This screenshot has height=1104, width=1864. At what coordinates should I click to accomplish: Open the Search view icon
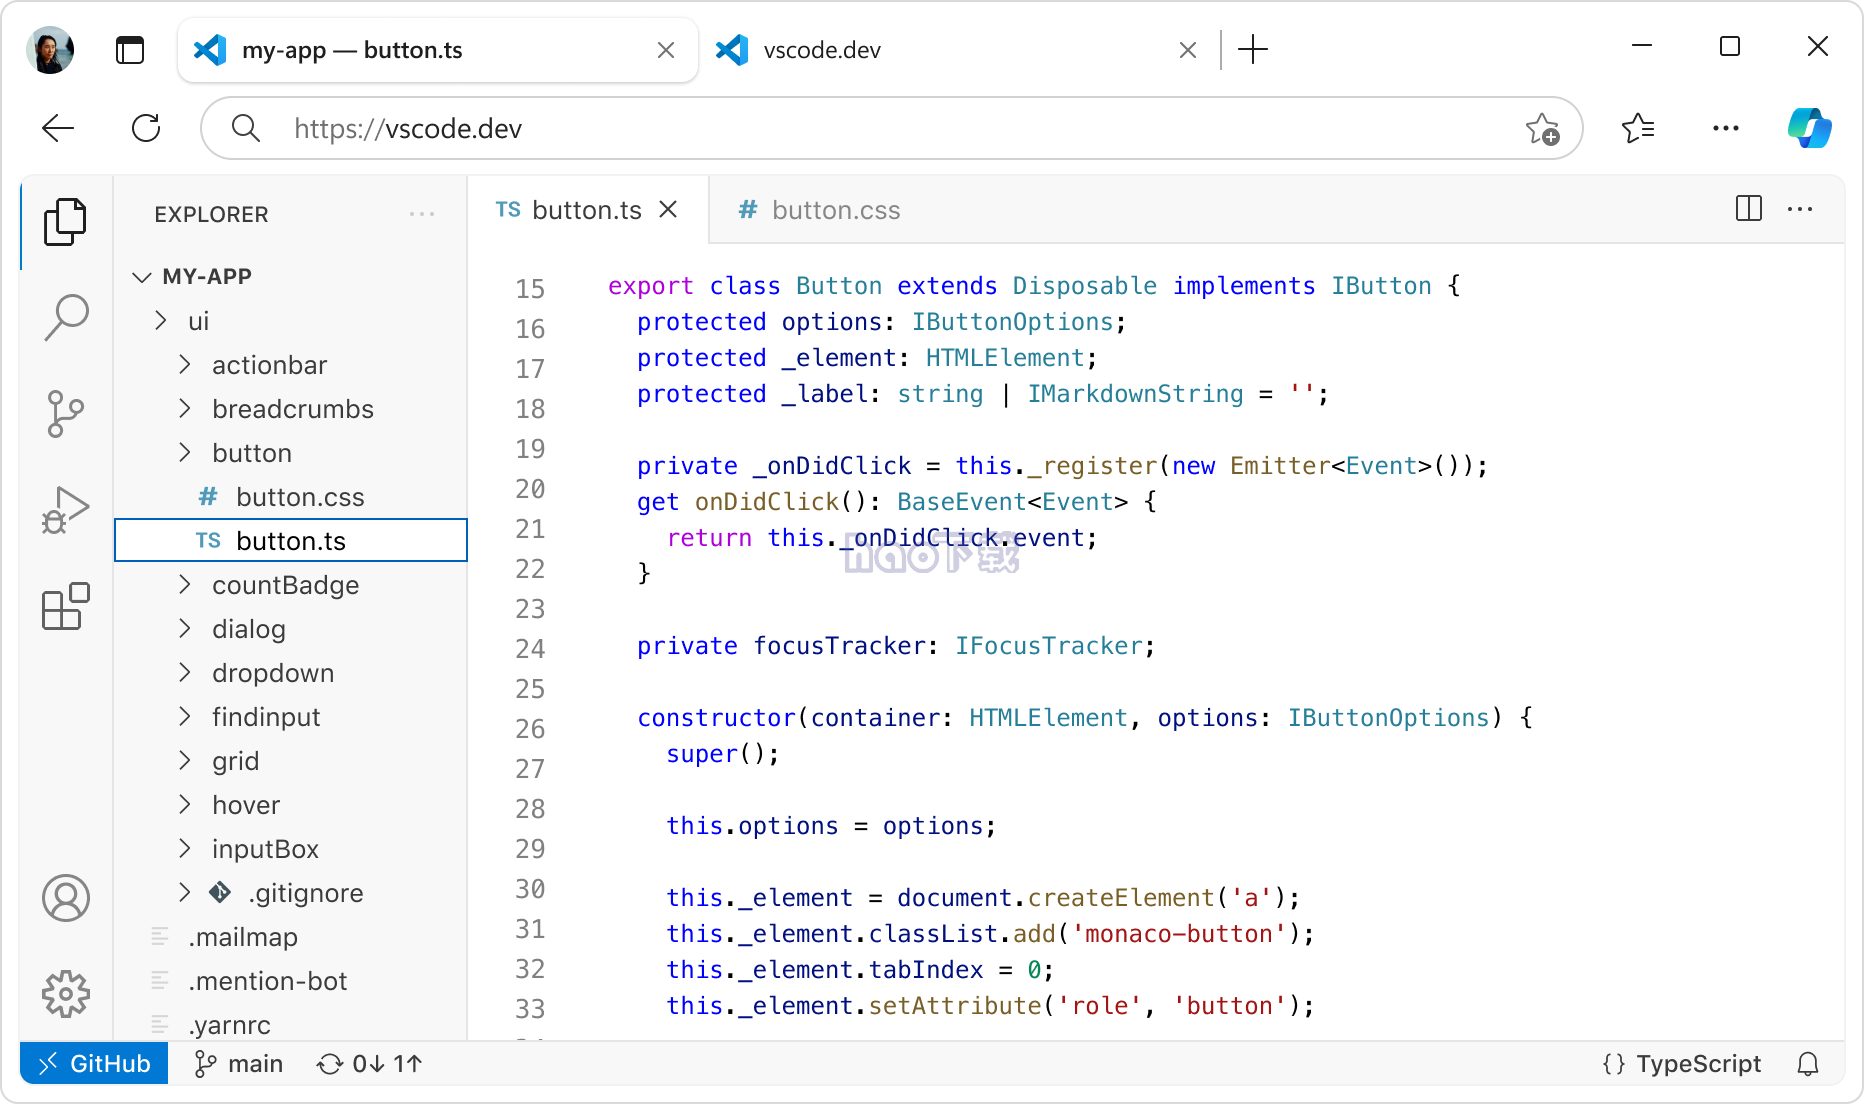coord(66,317)
